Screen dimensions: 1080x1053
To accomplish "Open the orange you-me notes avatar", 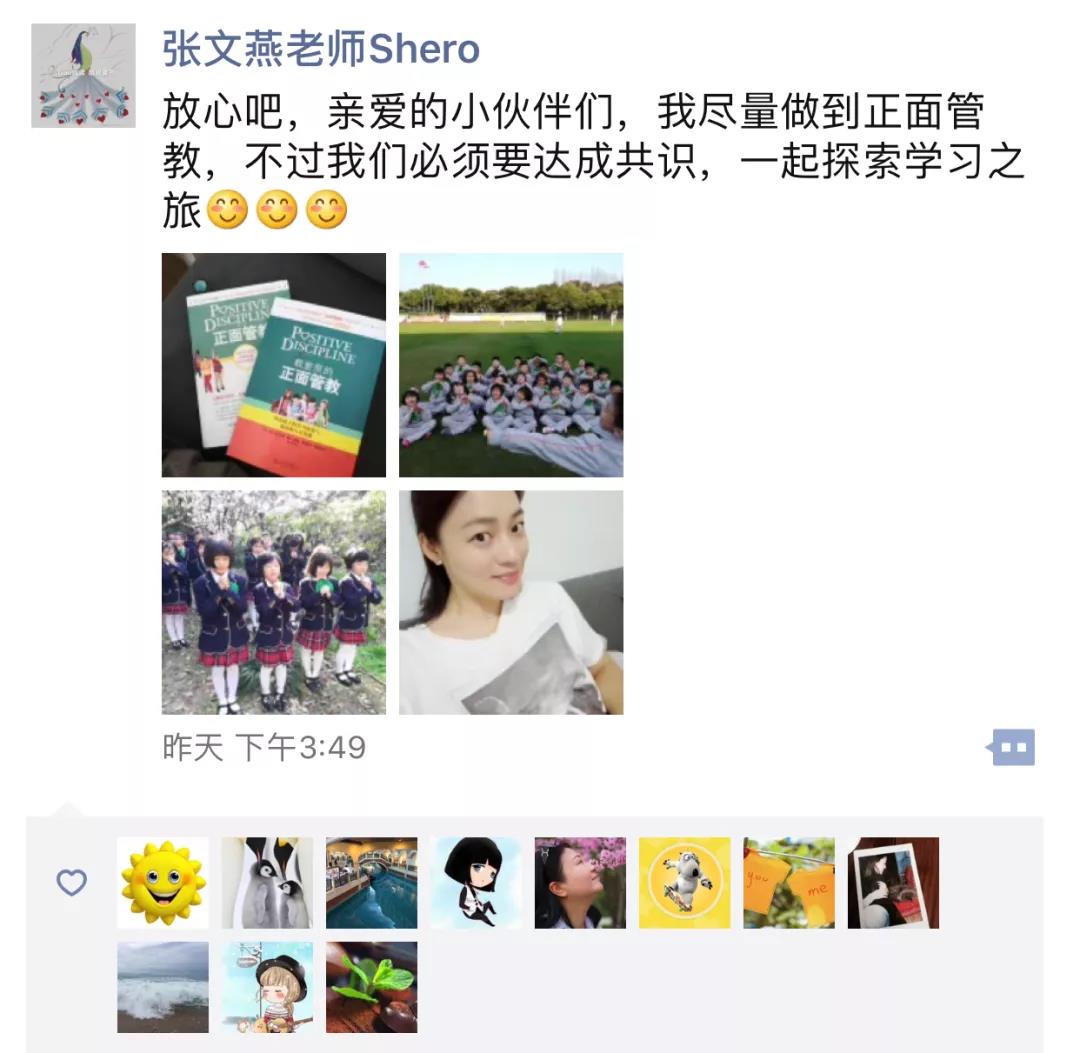I will coord(789,883).
